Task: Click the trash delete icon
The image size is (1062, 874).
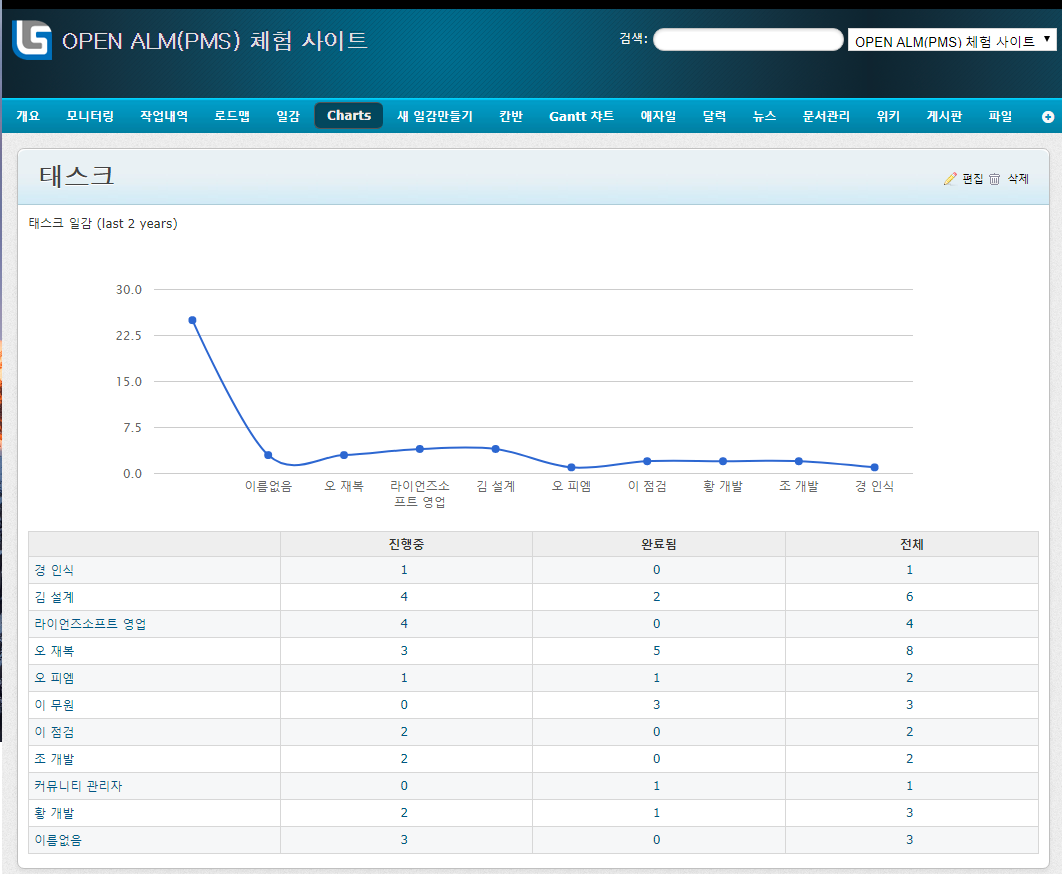Action: (x=994, y=179)
